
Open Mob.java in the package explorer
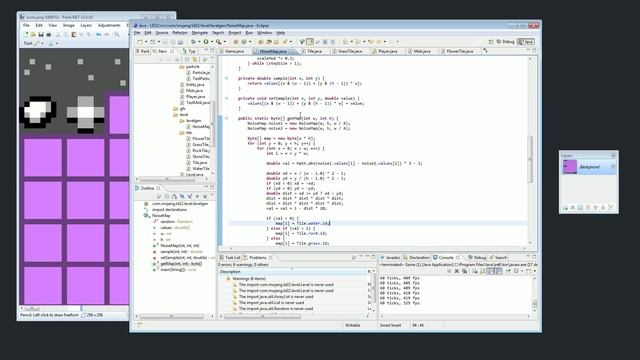194,91
